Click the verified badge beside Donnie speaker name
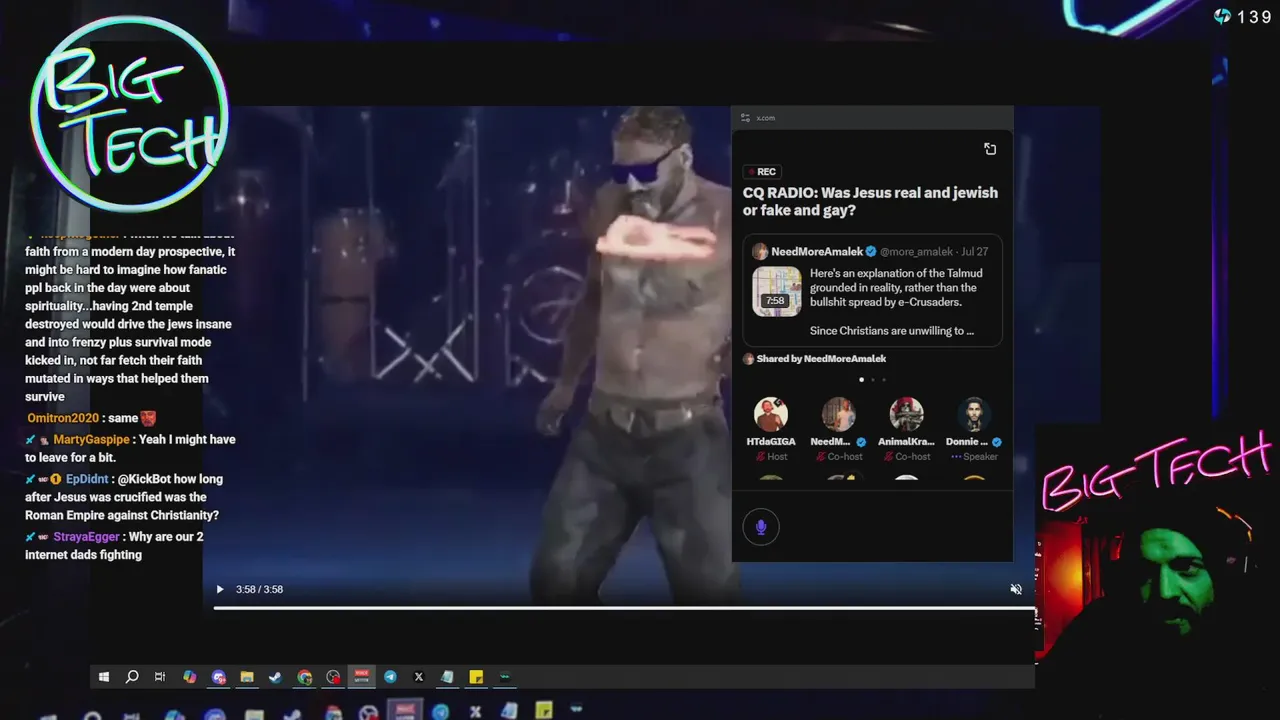This screenshot has width=1280, height=720. (997, 441)
